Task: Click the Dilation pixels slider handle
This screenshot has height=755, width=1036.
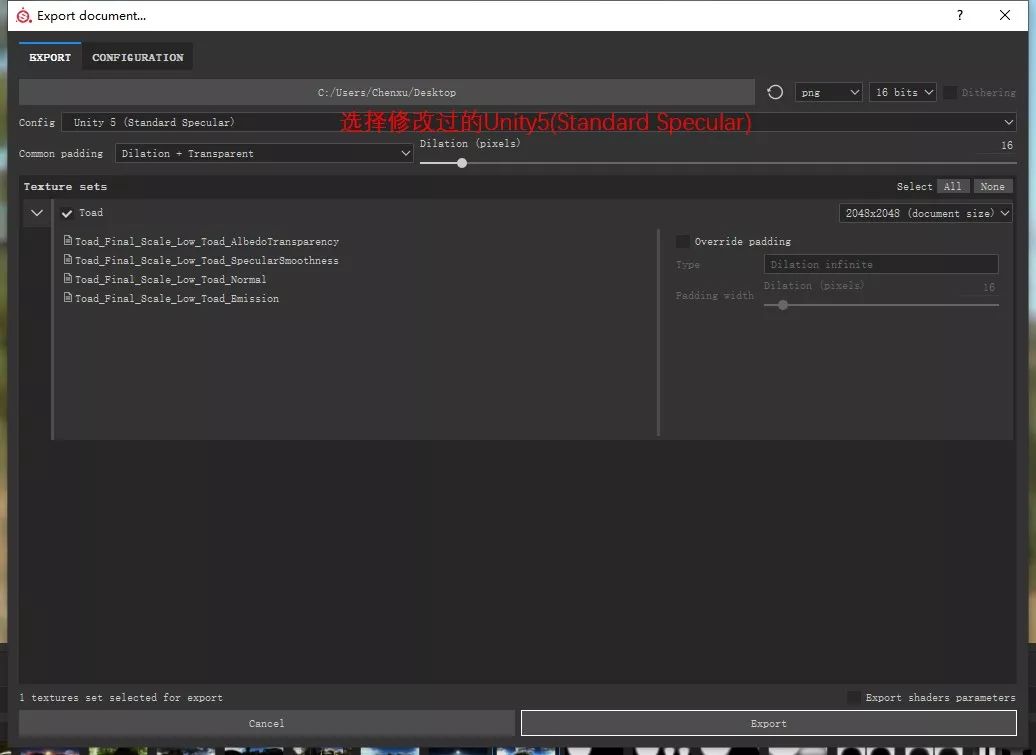Action: [x=461, y=163]
